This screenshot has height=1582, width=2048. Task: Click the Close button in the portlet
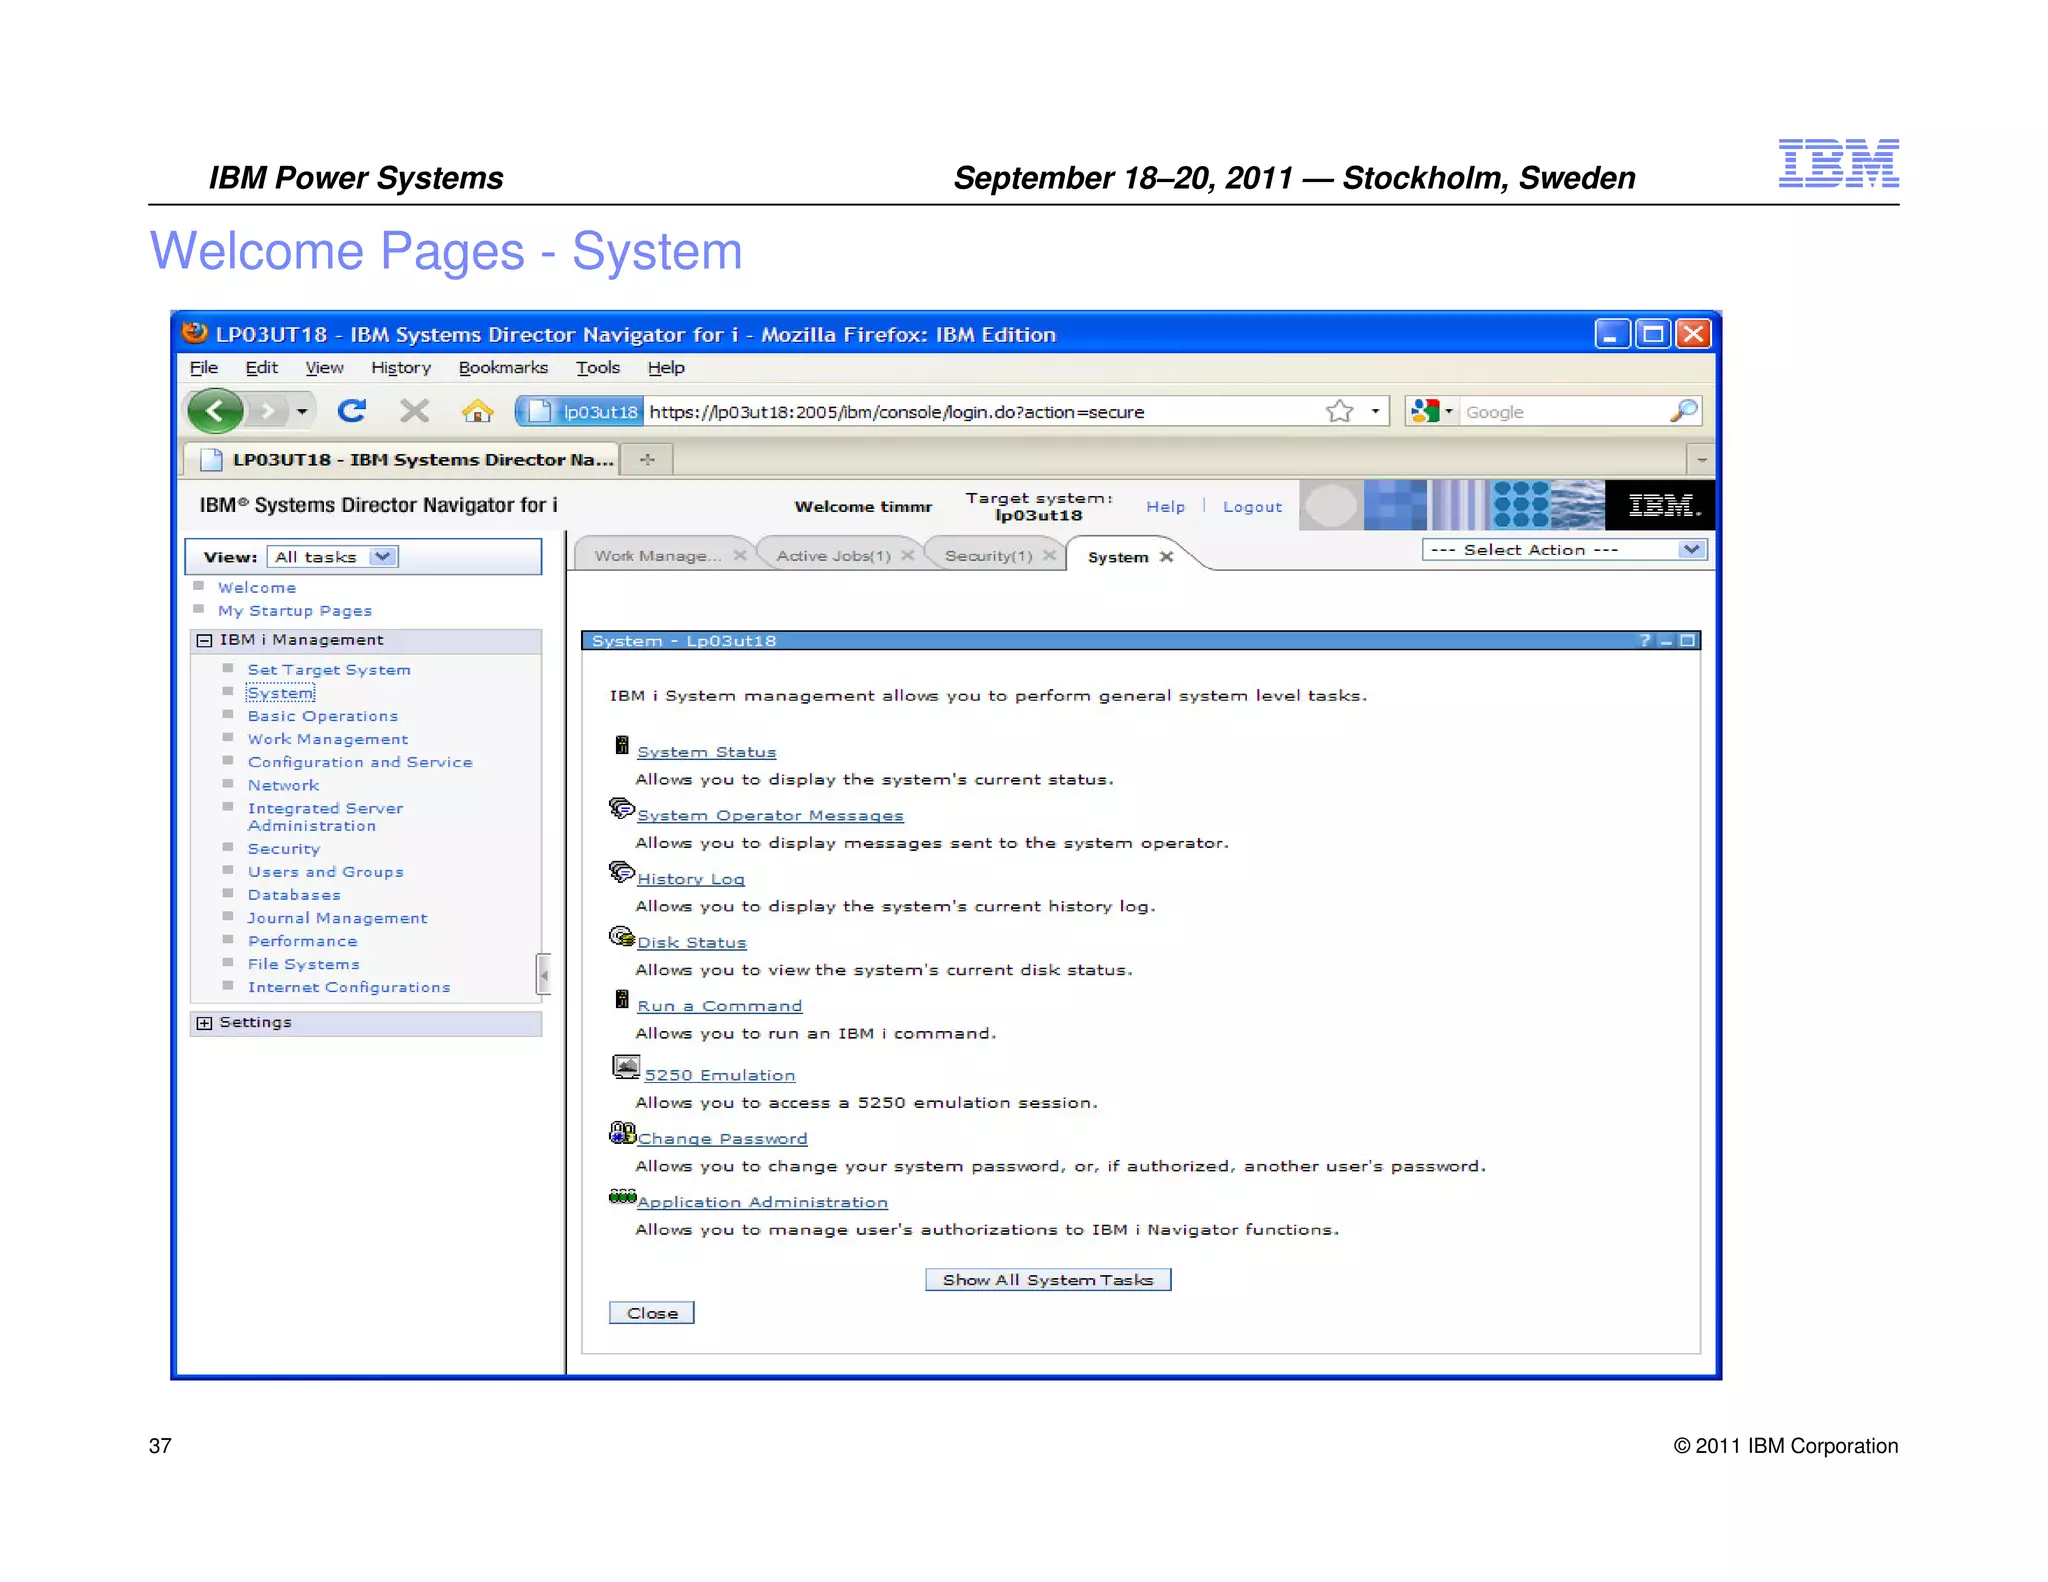(652, 1313)
